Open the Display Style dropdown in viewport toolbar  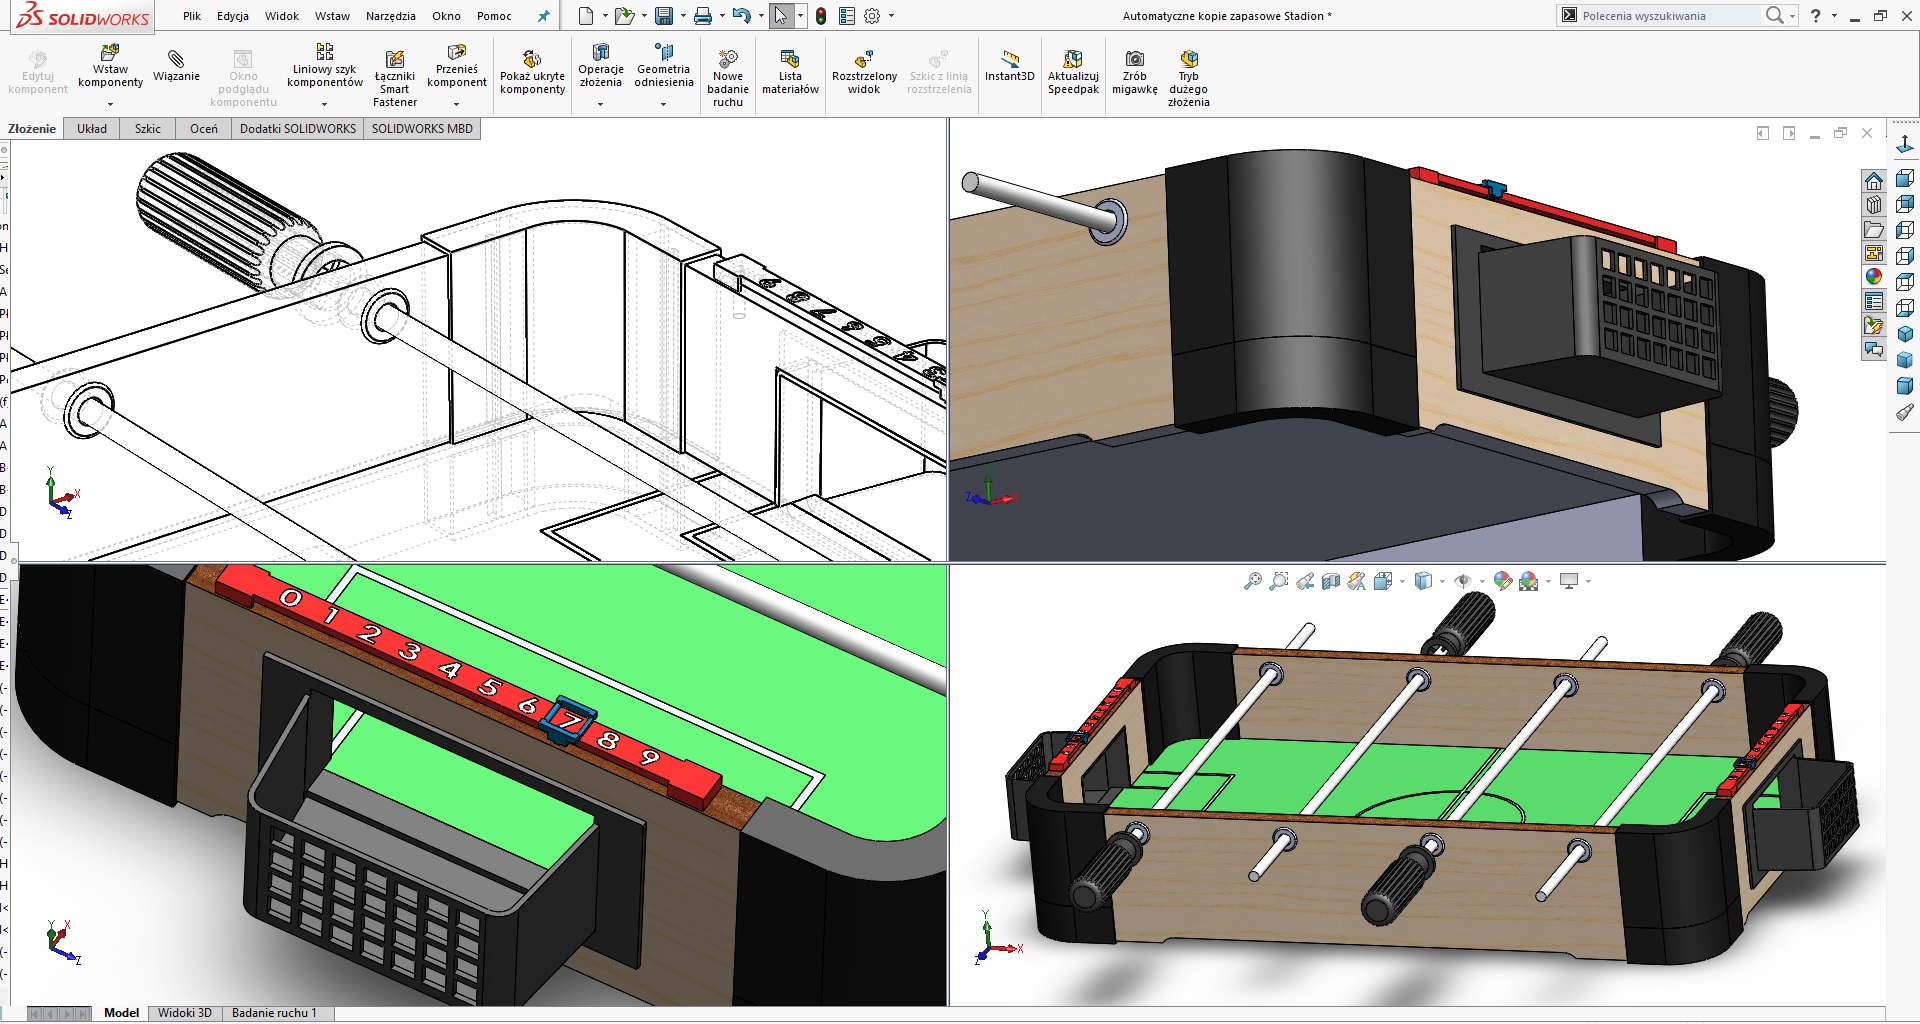point(1440,581)
